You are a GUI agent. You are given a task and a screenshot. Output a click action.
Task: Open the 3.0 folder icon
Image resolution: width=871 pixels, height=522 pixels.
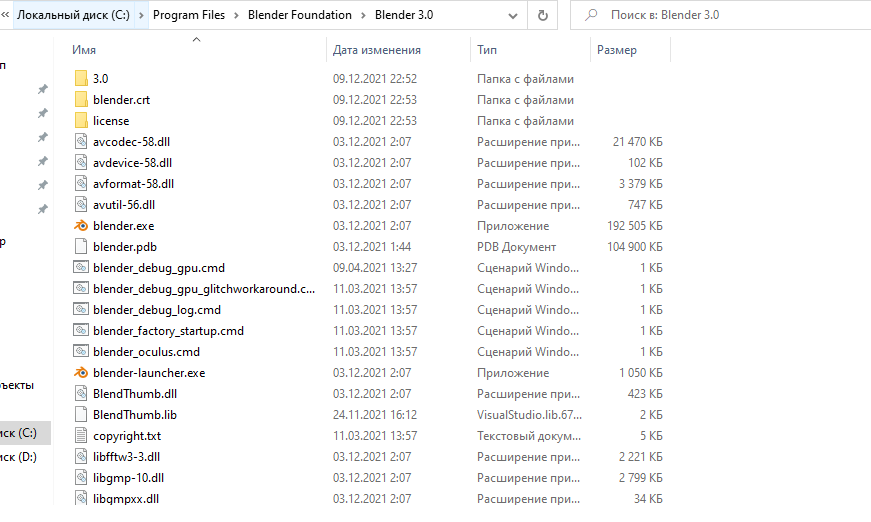(81, 78)
